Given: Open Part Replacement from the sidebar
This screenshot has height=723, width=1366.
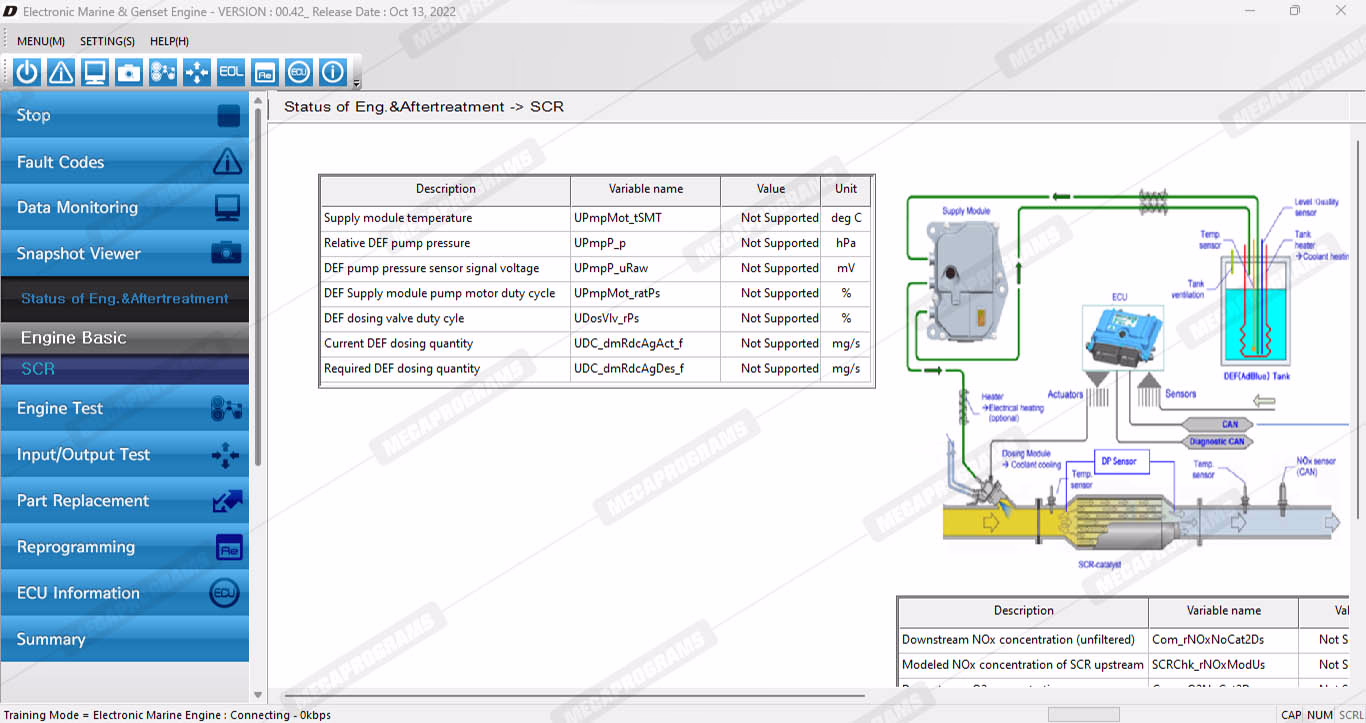Looking at the screenshot, I should pos(124,501).
